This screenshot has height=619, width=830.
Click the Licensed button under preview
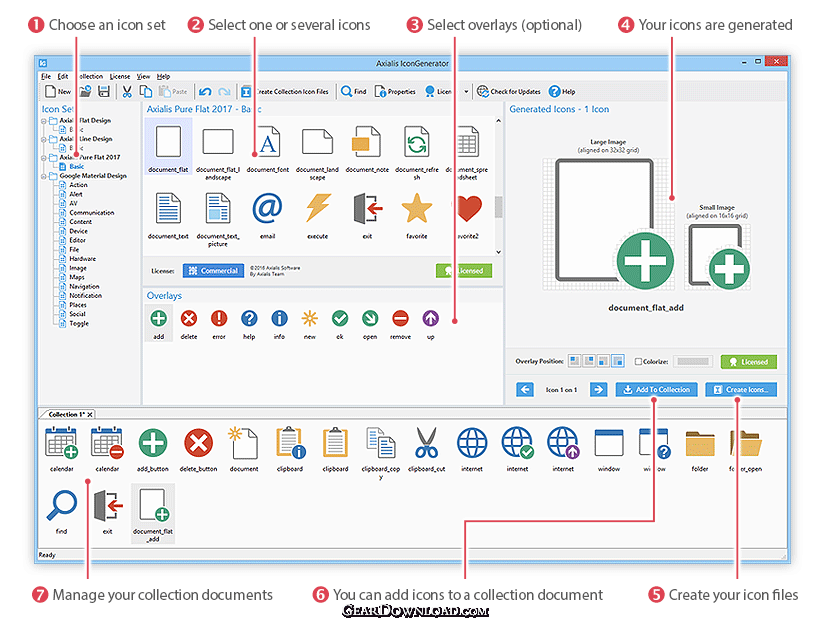749,362
